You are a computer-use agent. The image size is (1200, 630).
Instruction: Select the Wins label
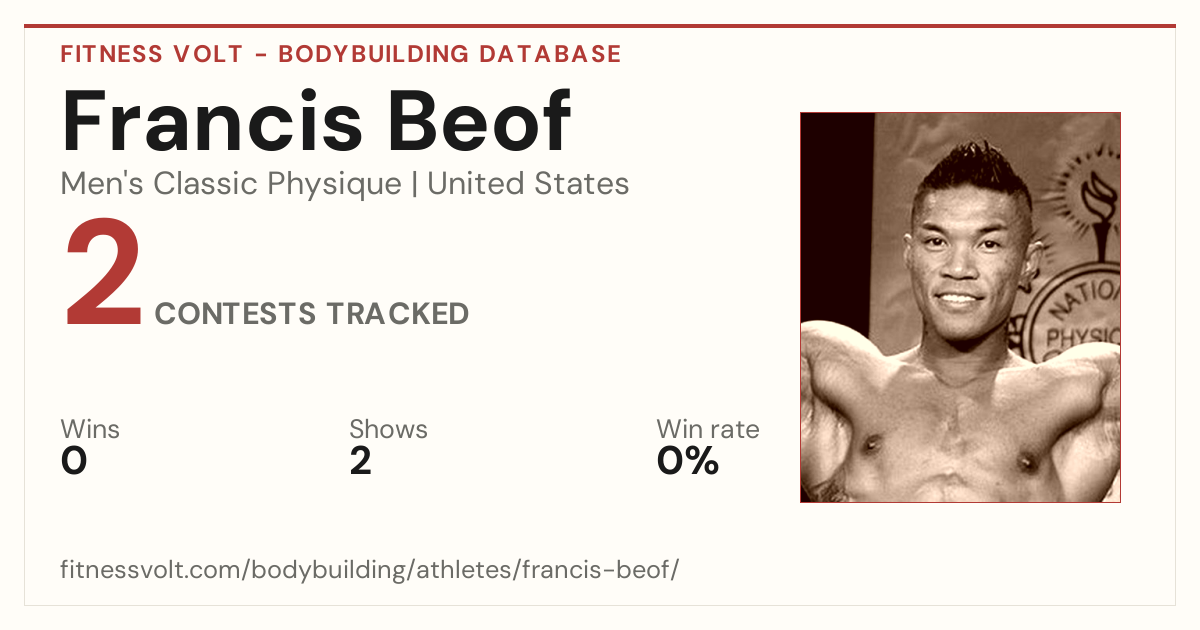pos(90,429)
